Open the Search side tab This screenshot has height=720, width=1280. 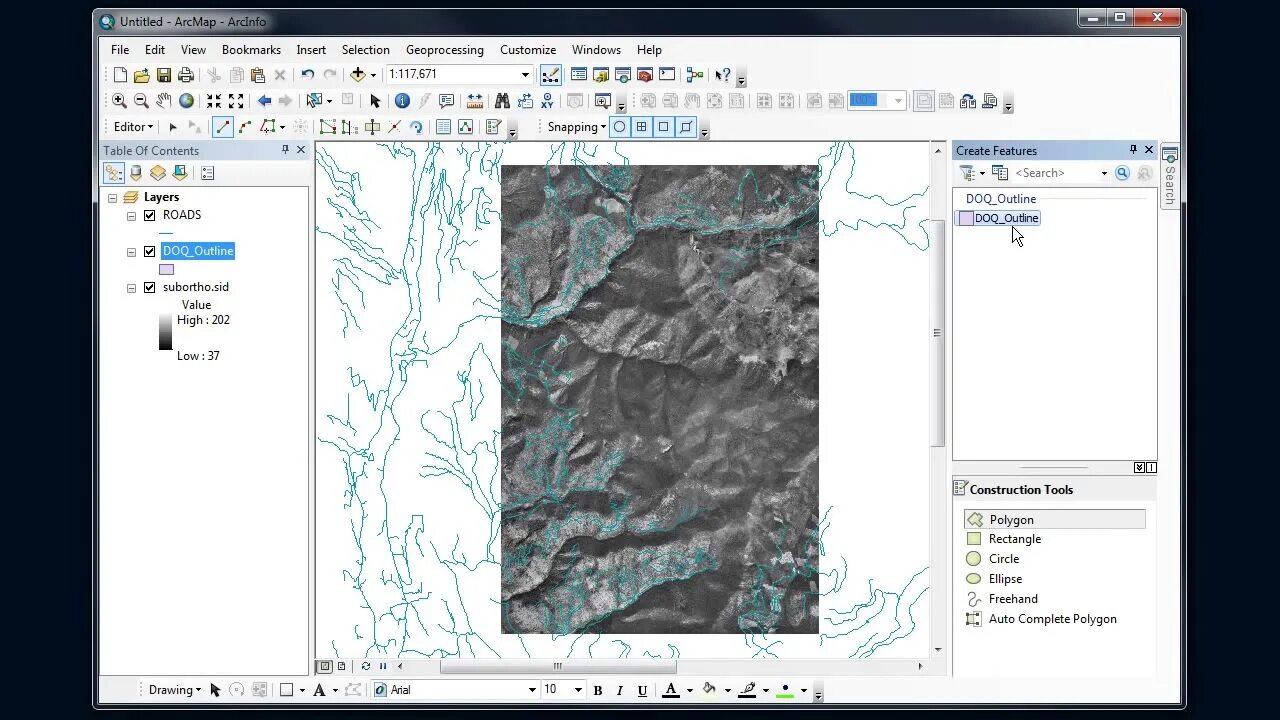pyautogui.click(x=1169, y=176)
